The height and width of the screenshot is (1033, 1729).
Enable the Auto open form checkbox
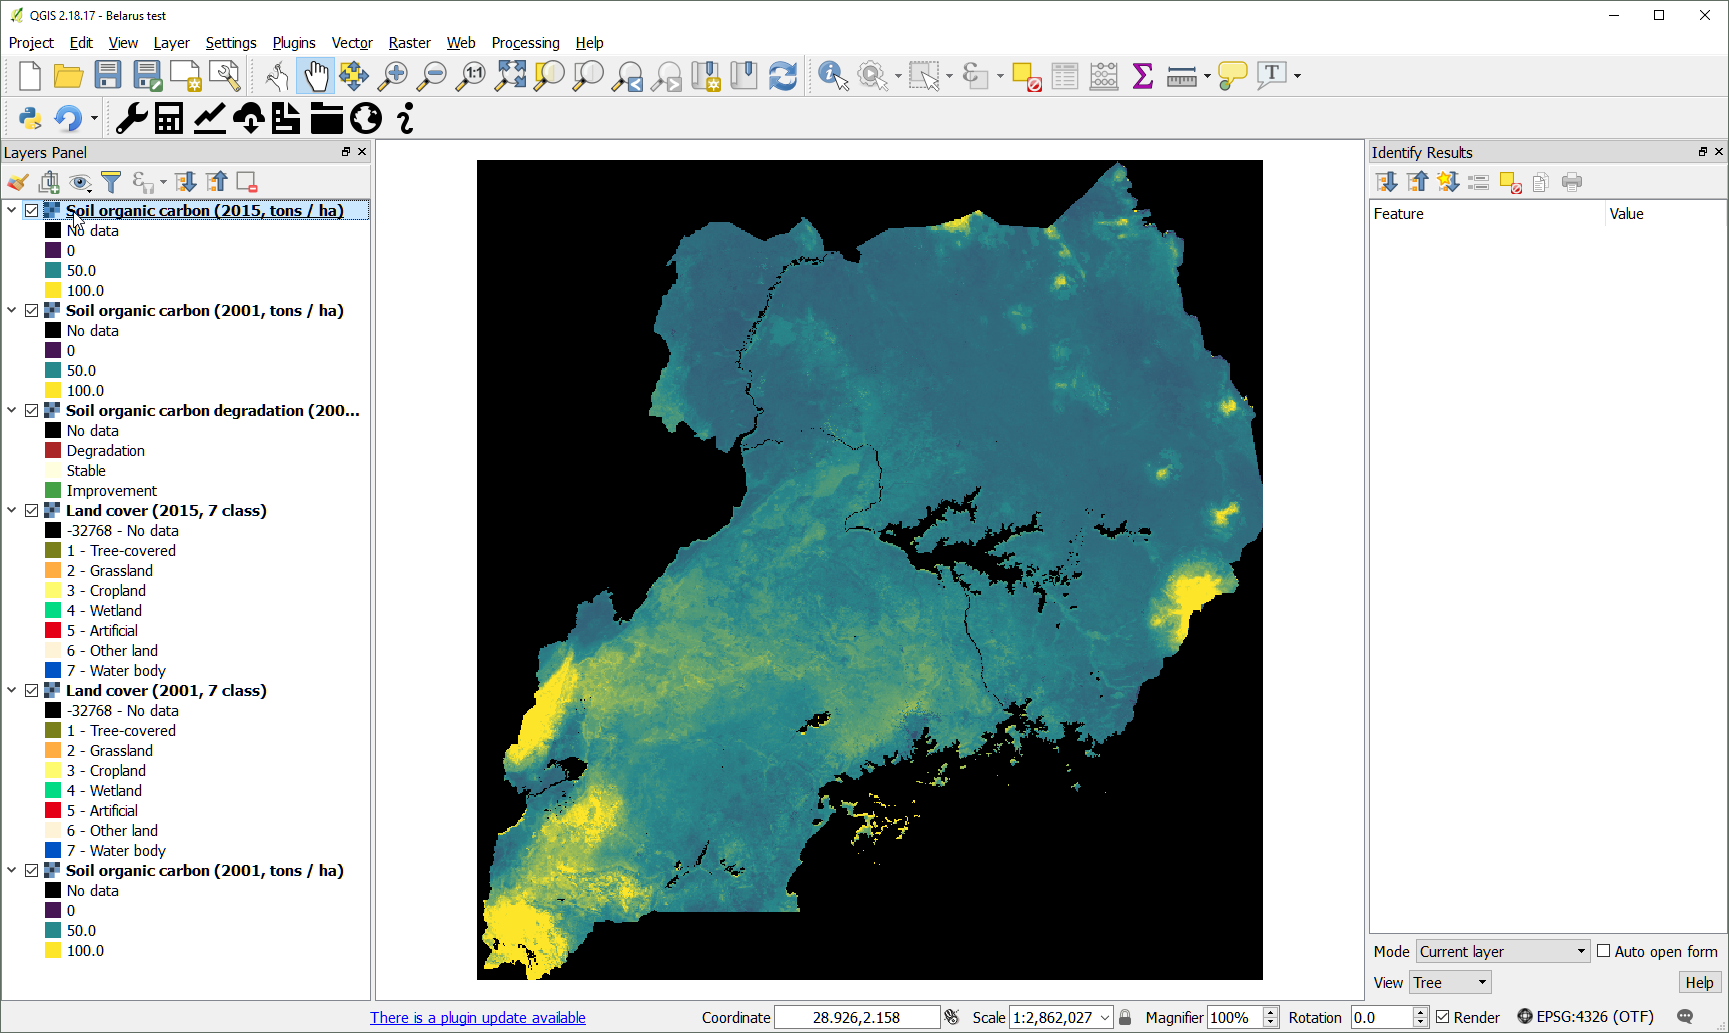1604,951
